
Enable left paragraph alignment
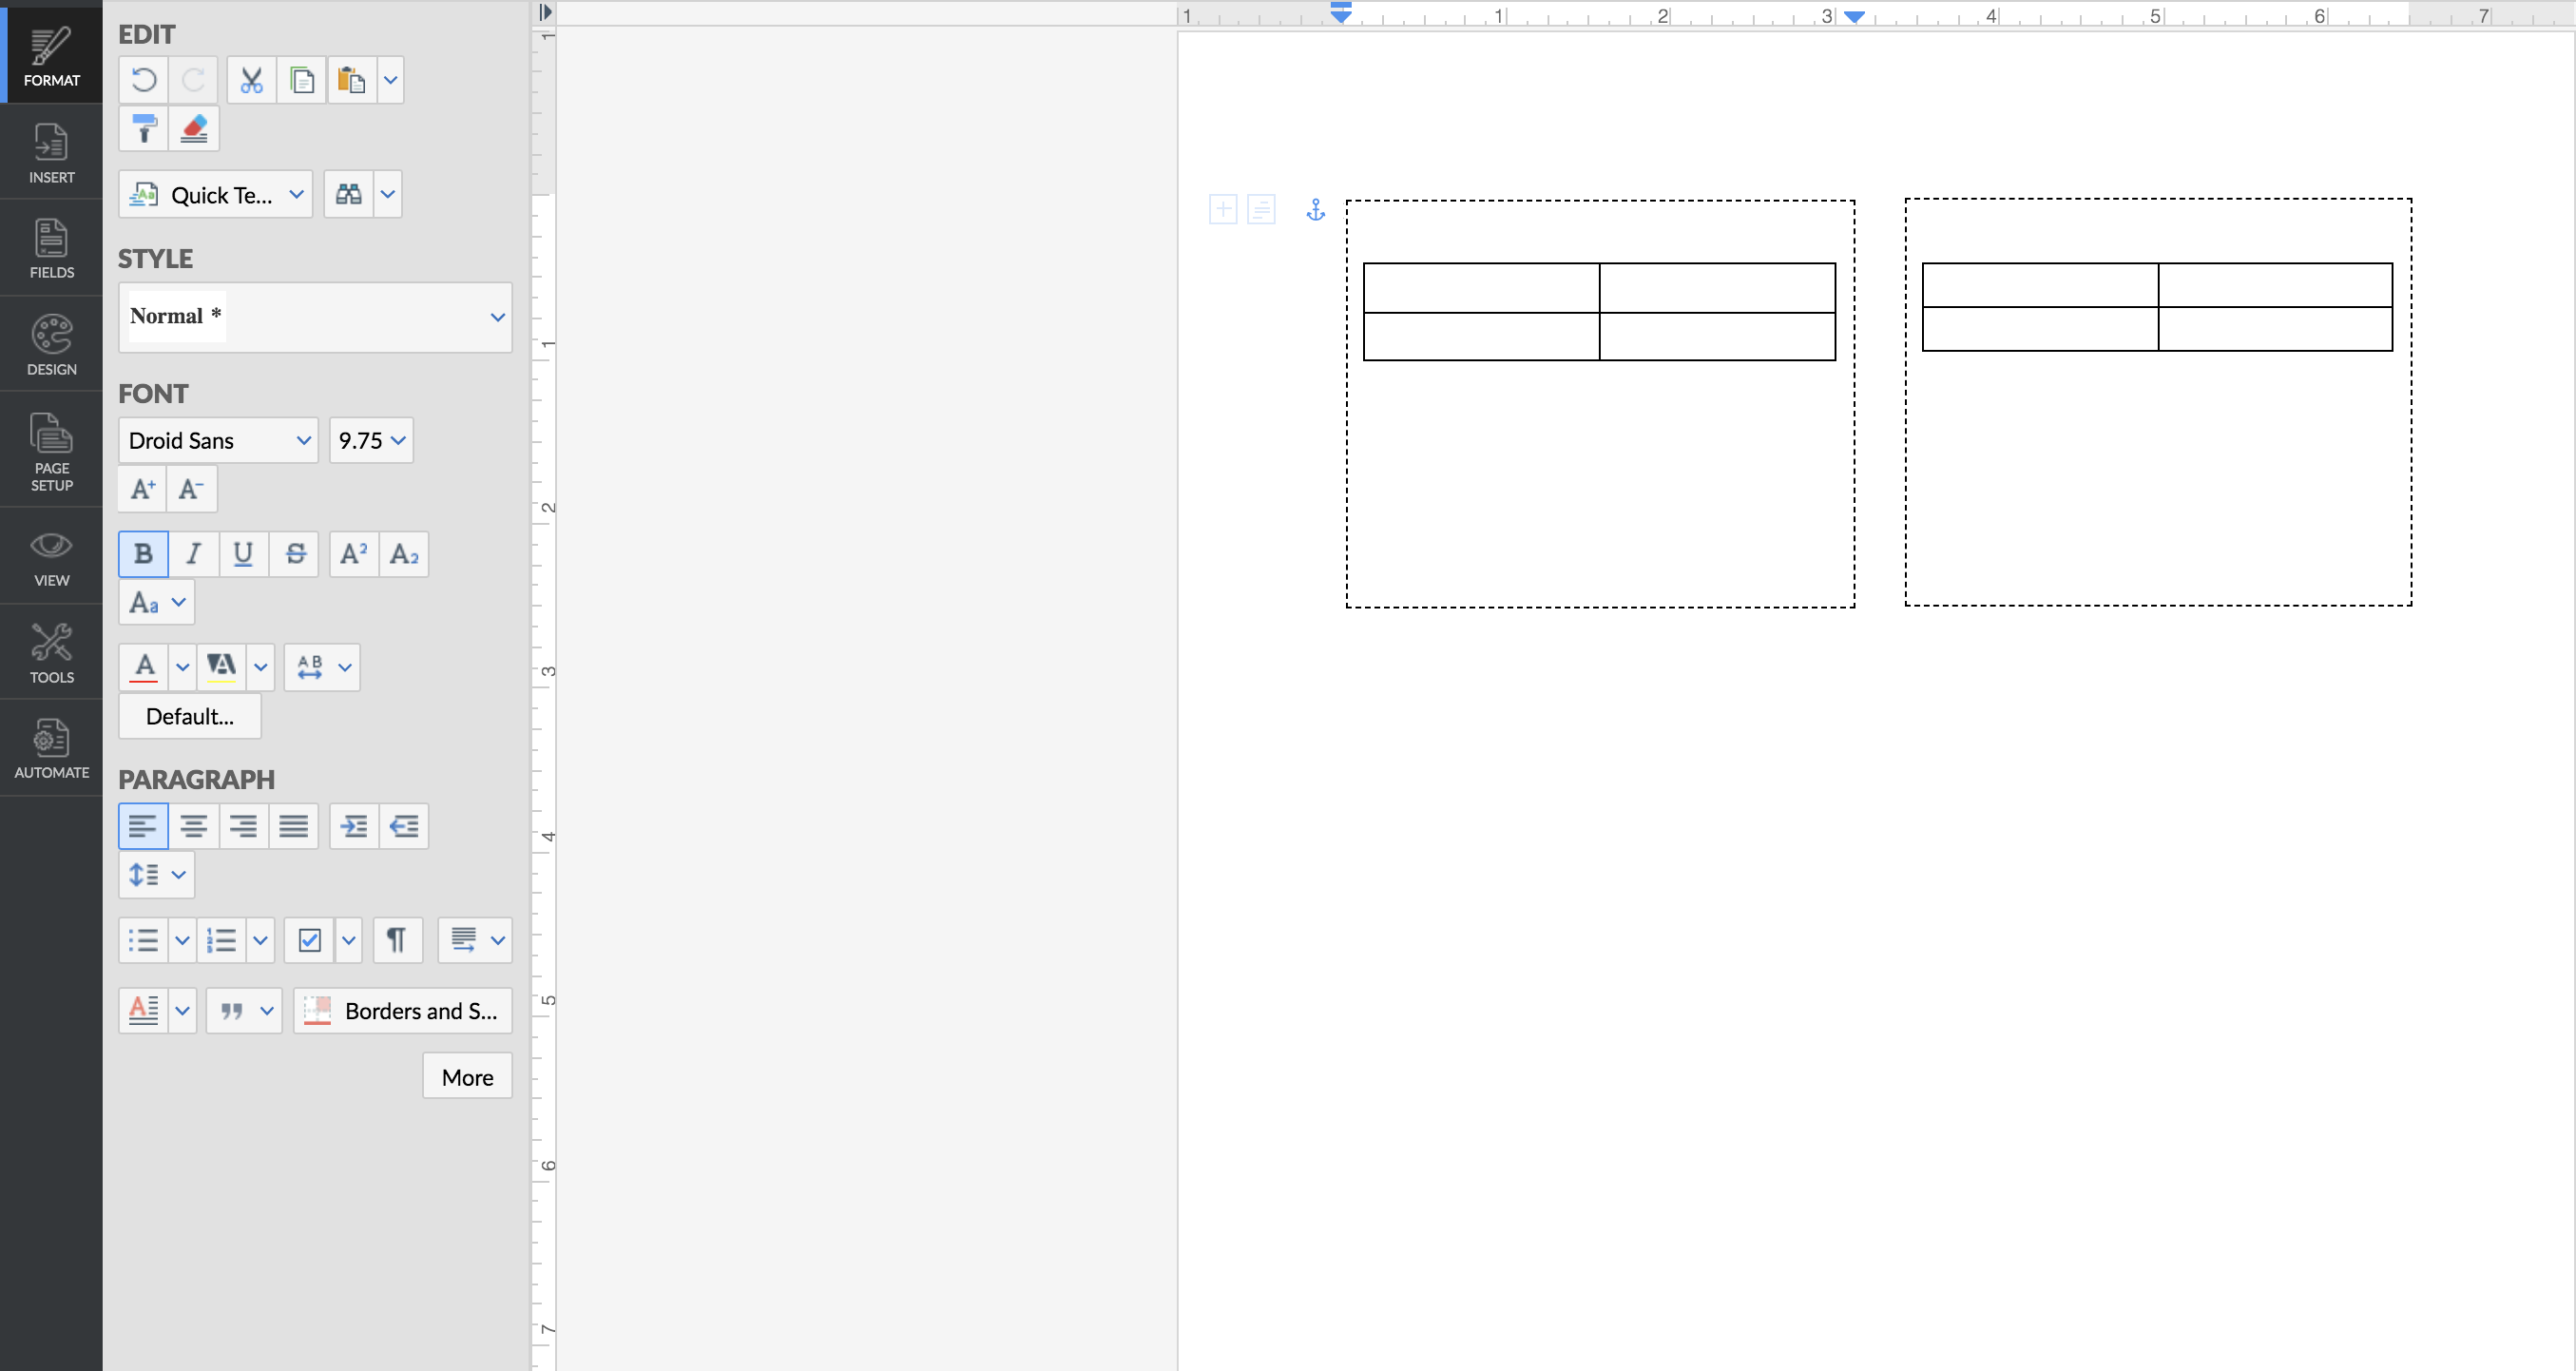point(144,826)
